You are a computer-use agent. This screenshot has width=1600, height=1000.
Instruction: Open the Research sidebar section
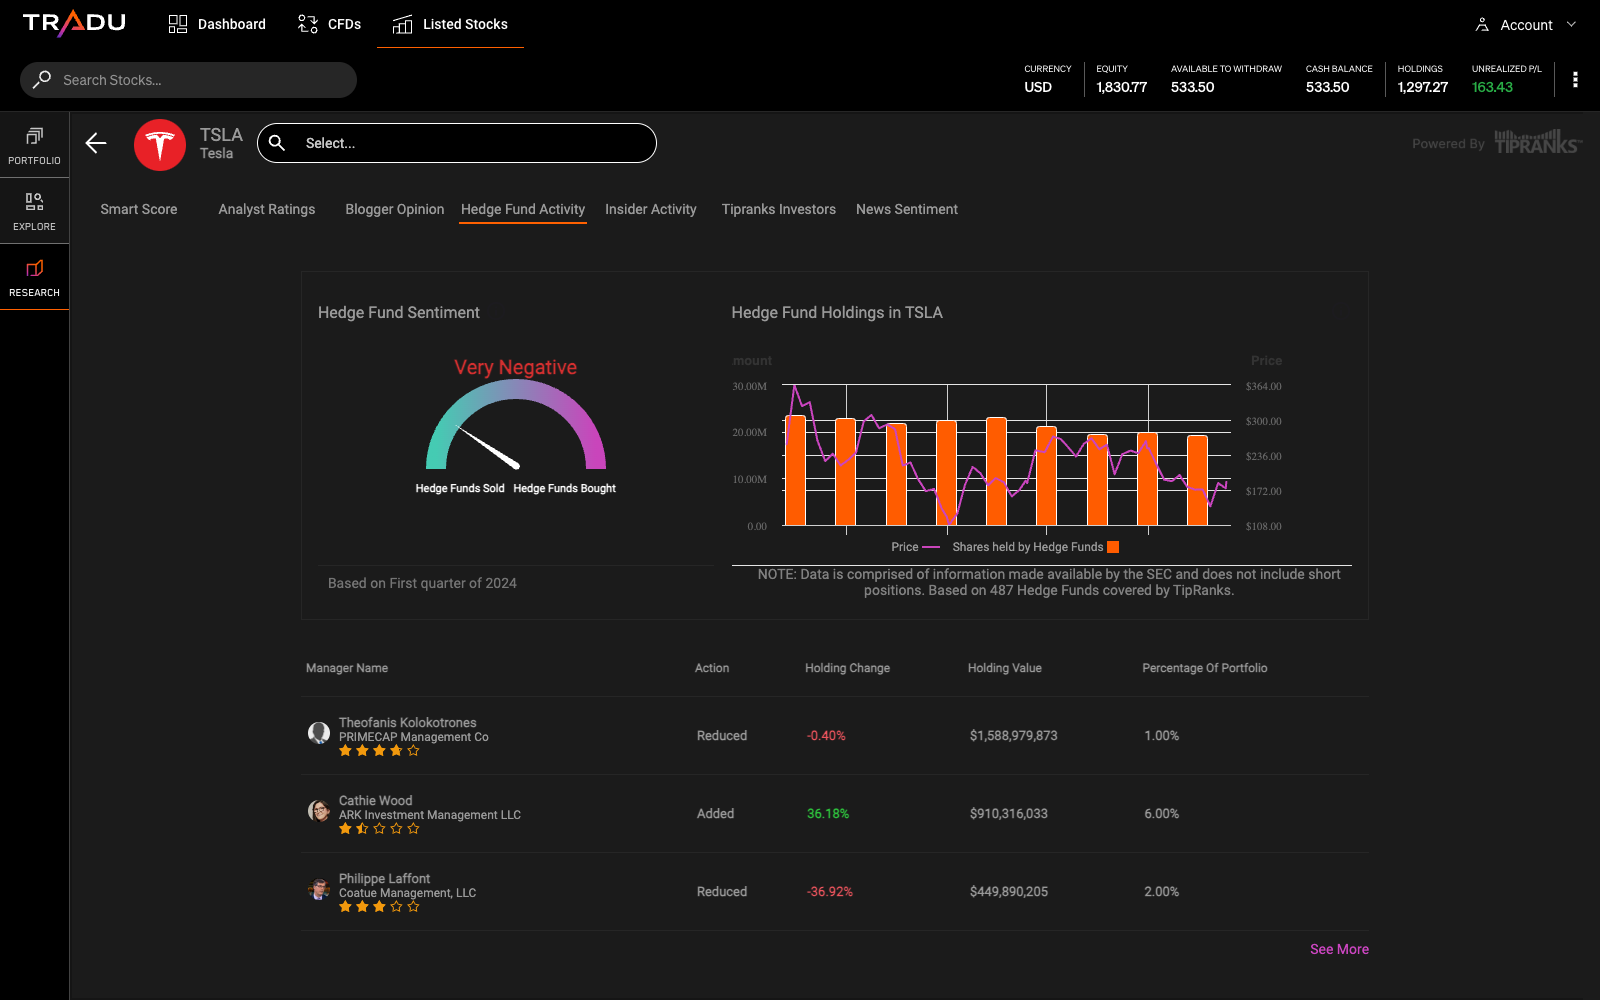(x=35, y=277)
